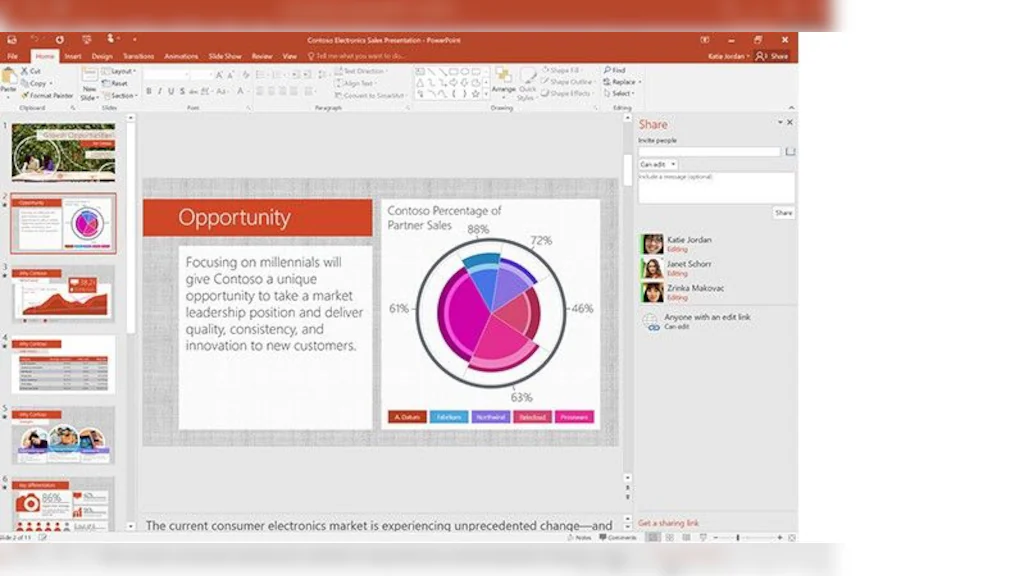The width and height of the screenshot is (1024, 576).
Task: Click the Invite people input field
Action: click(x=709, y=152)
